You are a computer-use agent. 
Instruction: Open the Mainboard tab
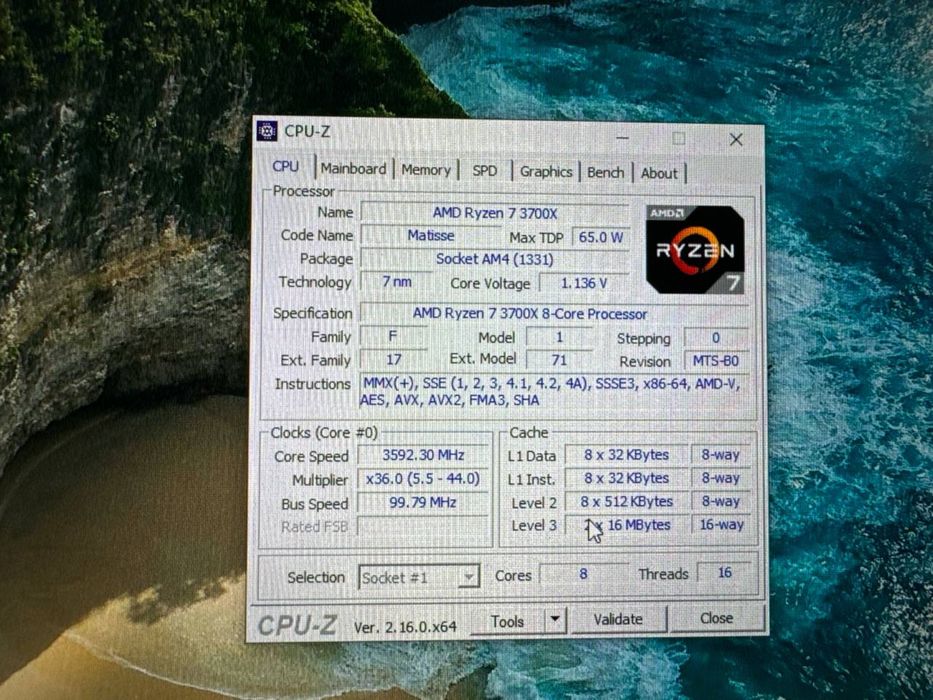point(354,169)
